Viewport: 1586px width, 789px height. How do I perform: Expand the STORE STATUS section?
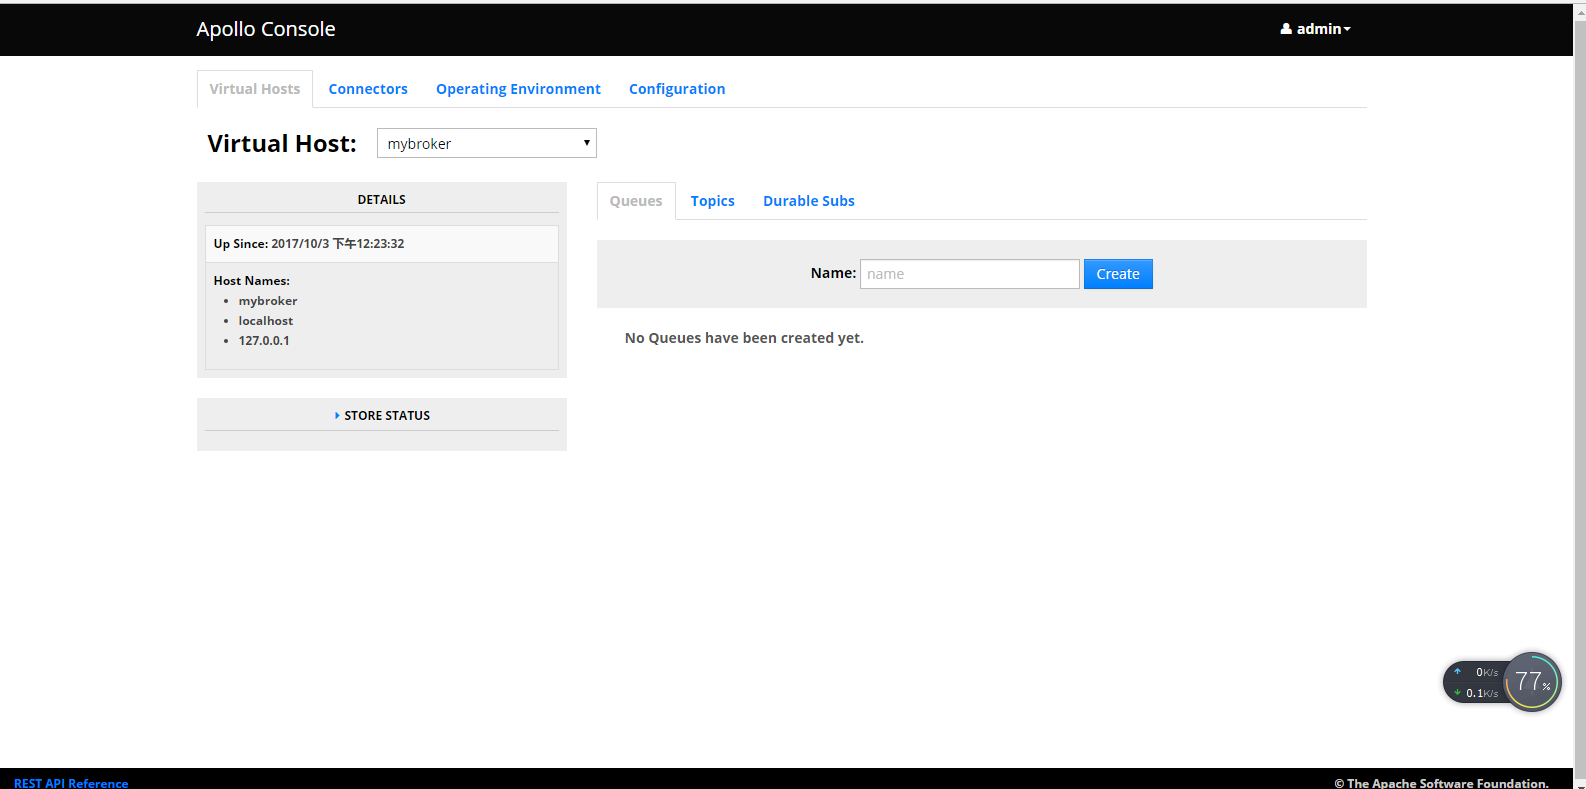pos(382,415)
